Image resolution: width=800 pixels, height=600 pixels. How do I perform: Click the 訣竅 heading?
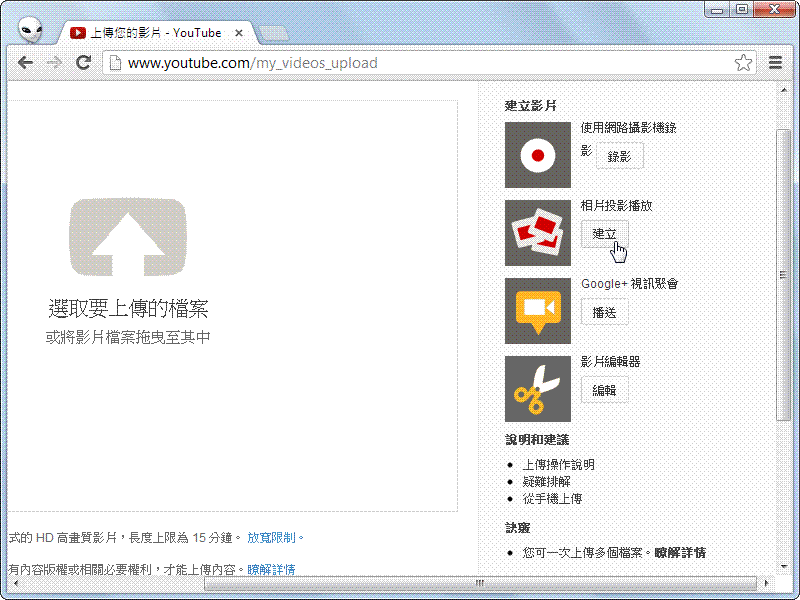tap(517, 528)
